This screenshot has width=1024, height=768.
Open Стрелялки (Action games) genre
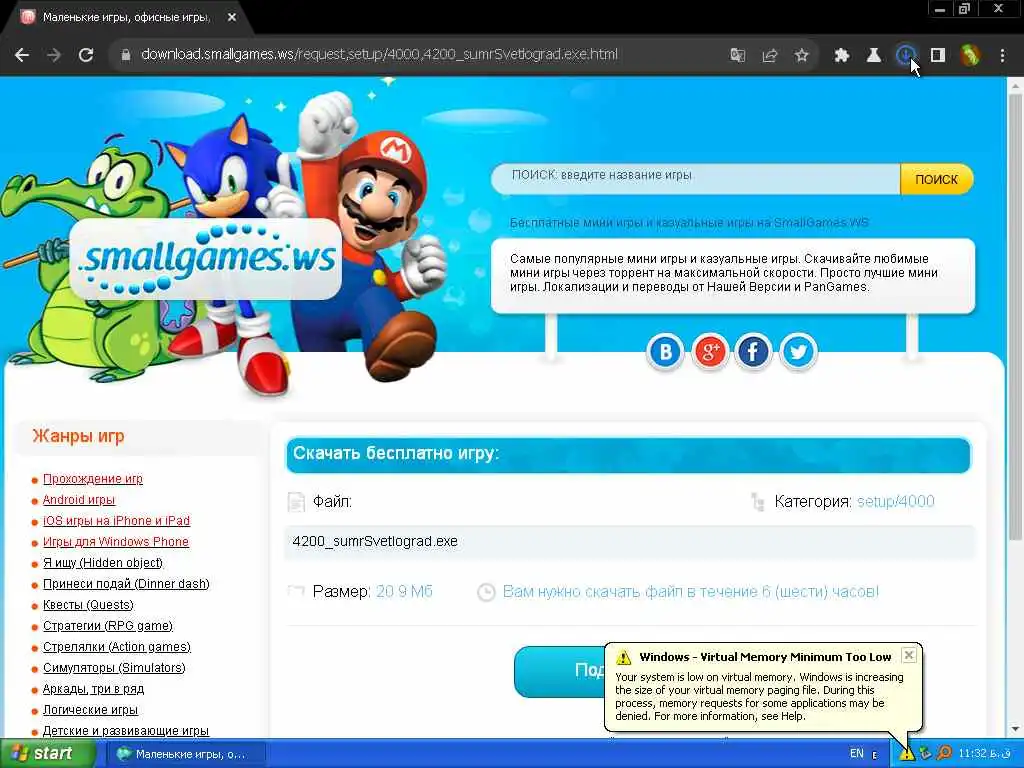click(116, 647)
